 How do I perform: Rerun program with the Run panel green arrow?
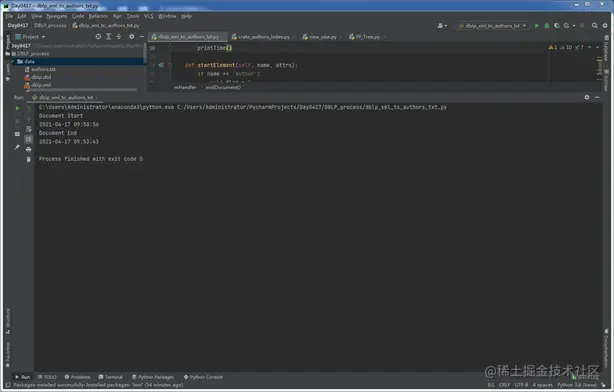[17, 108]
